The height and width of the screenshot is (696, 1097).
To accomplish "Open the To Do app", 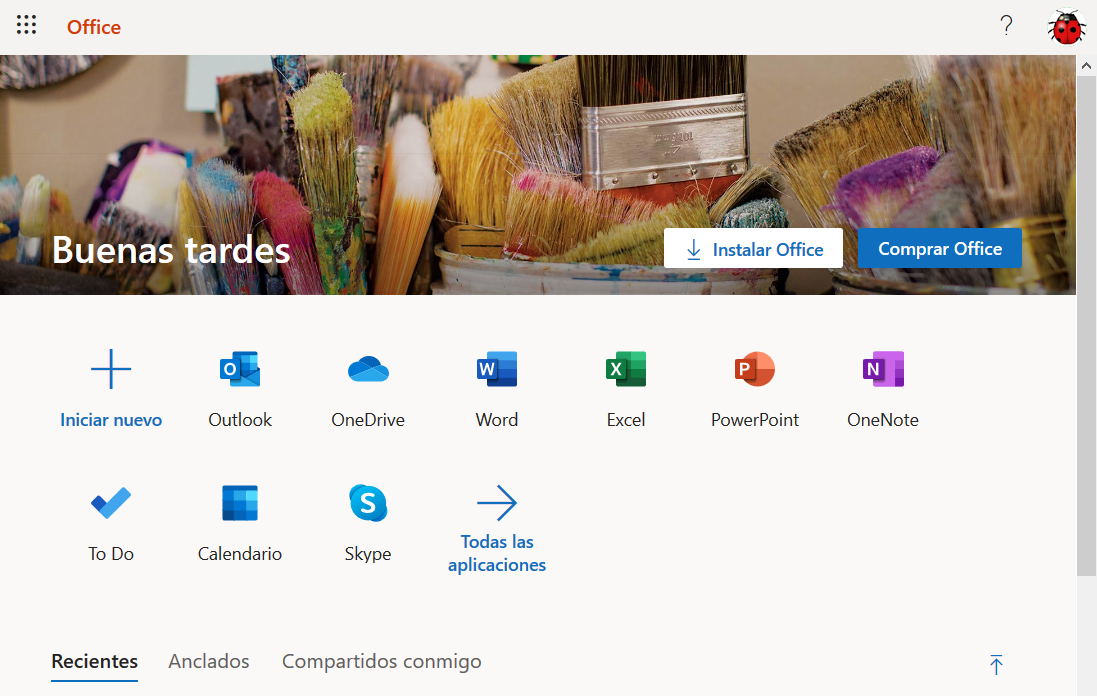I will click(x=110, y=522).
